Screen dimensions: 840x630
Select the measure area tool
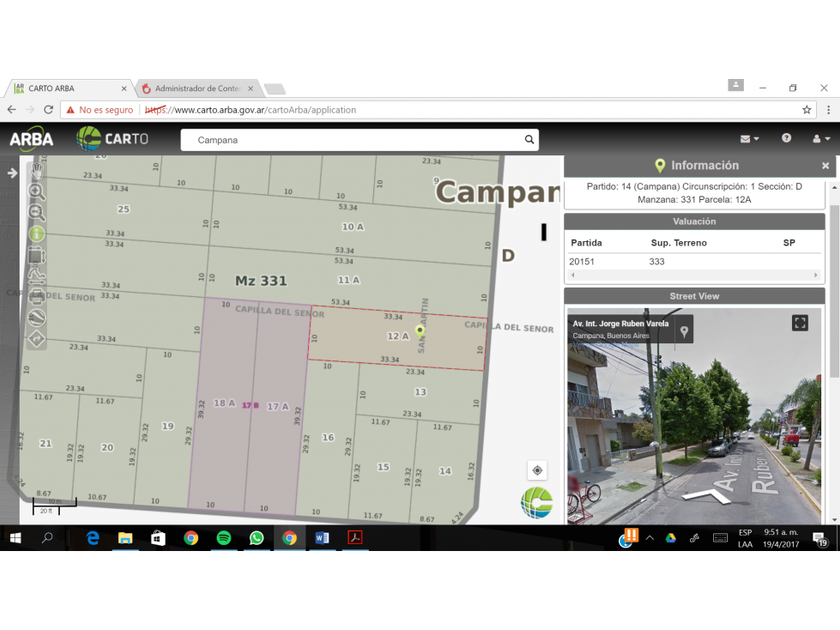click(x=37, y=256)
